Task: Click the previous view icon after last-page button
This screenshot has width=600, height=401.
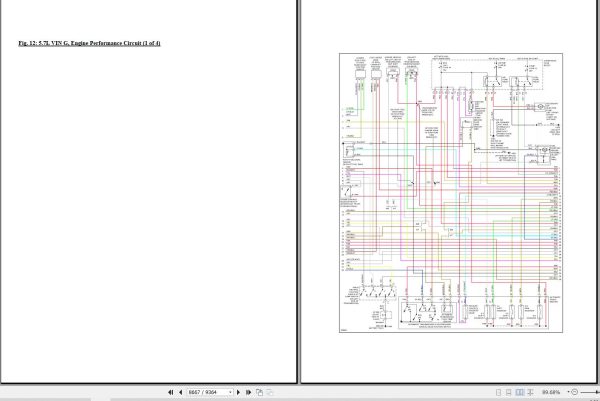Action: pos(259,392)
